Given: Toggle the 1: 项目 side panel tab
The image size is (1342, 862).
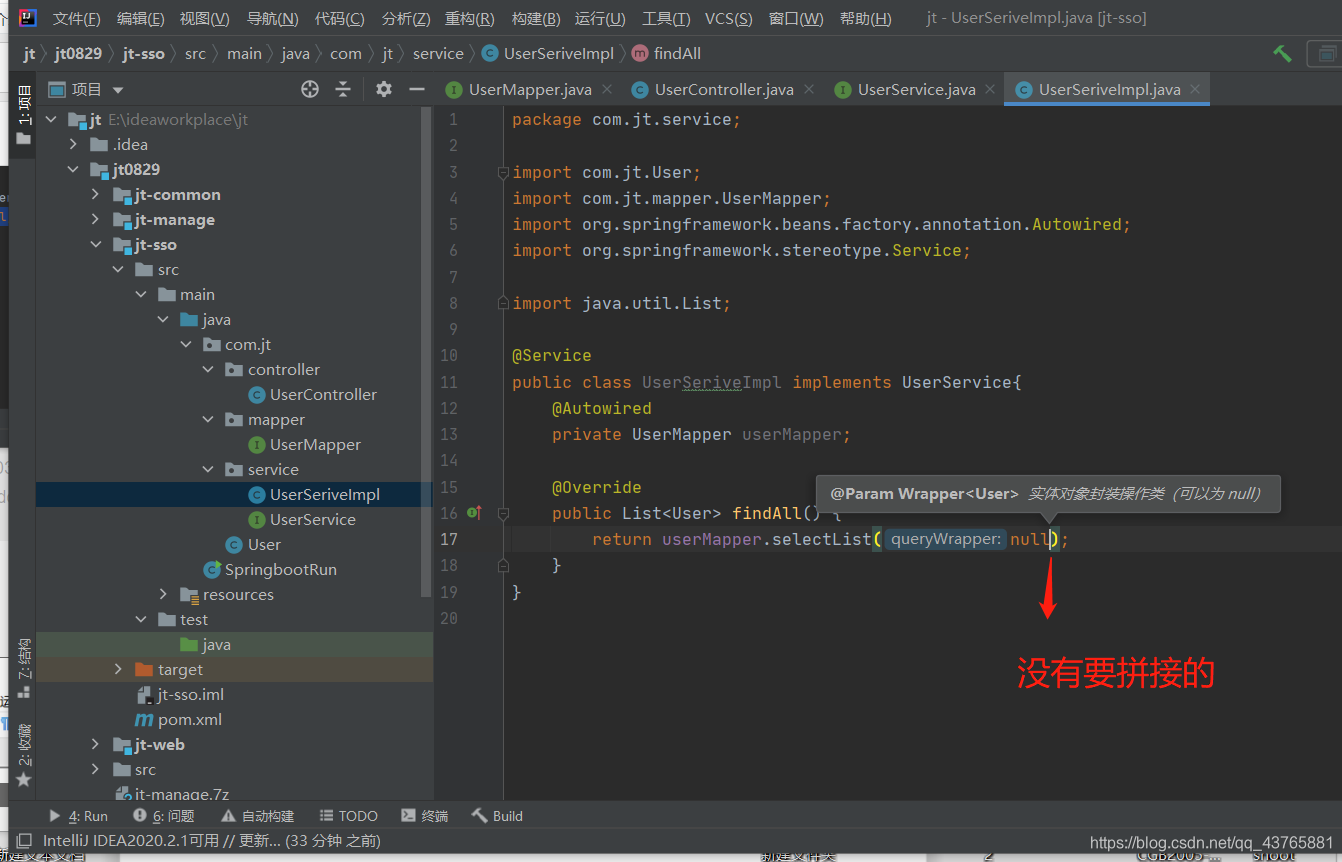Looking at the screenshot, I should tap(24, 114).
